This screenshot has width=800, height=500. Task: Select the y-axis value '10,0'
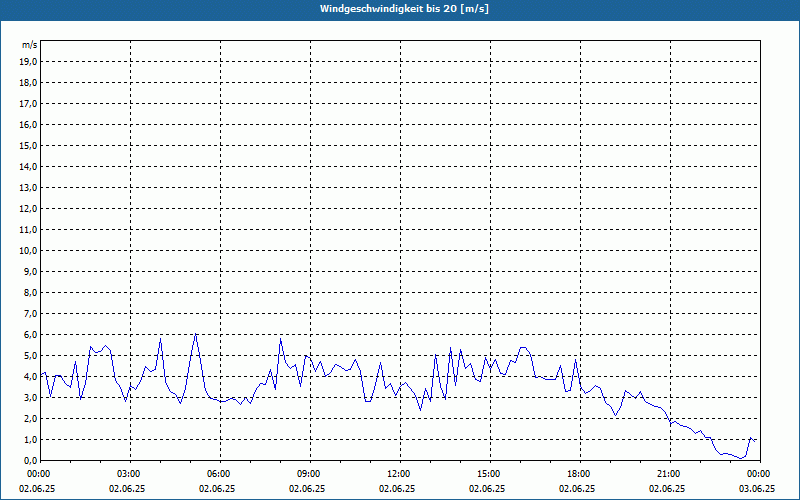[28, 251]
